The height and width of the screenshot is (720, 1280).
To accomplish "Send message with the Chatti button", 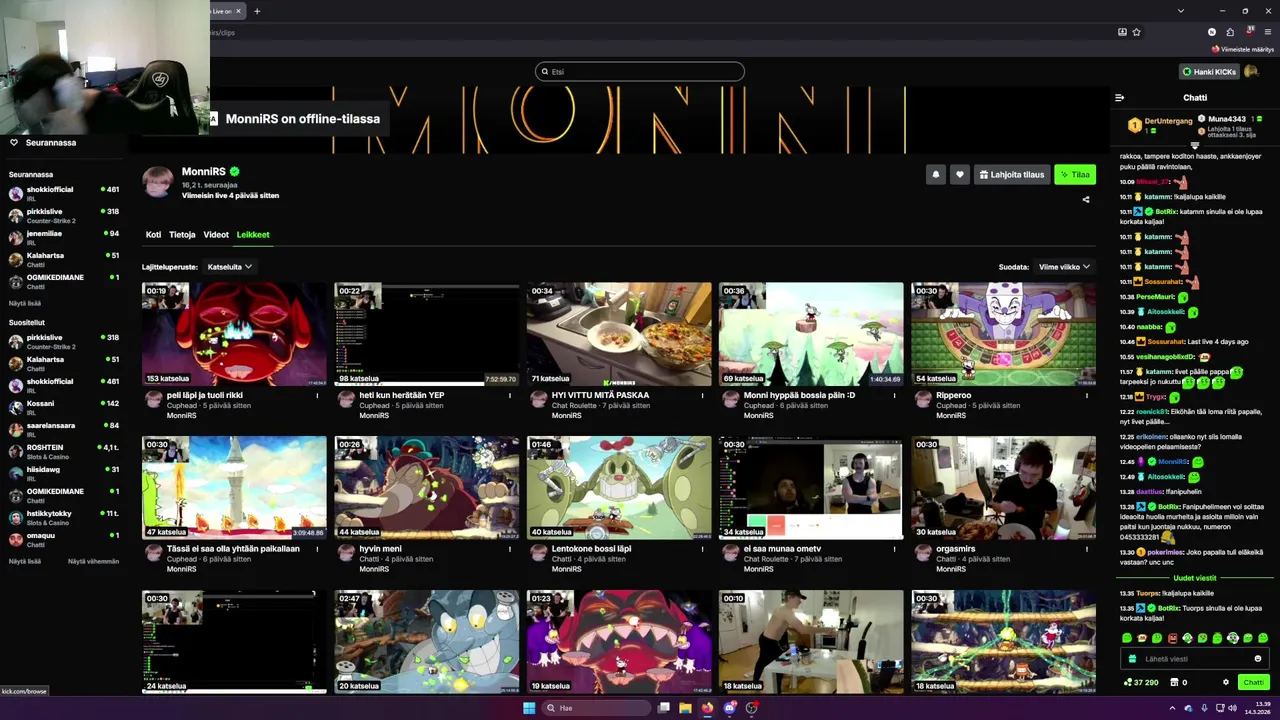I will click(x=1253, y=682).
